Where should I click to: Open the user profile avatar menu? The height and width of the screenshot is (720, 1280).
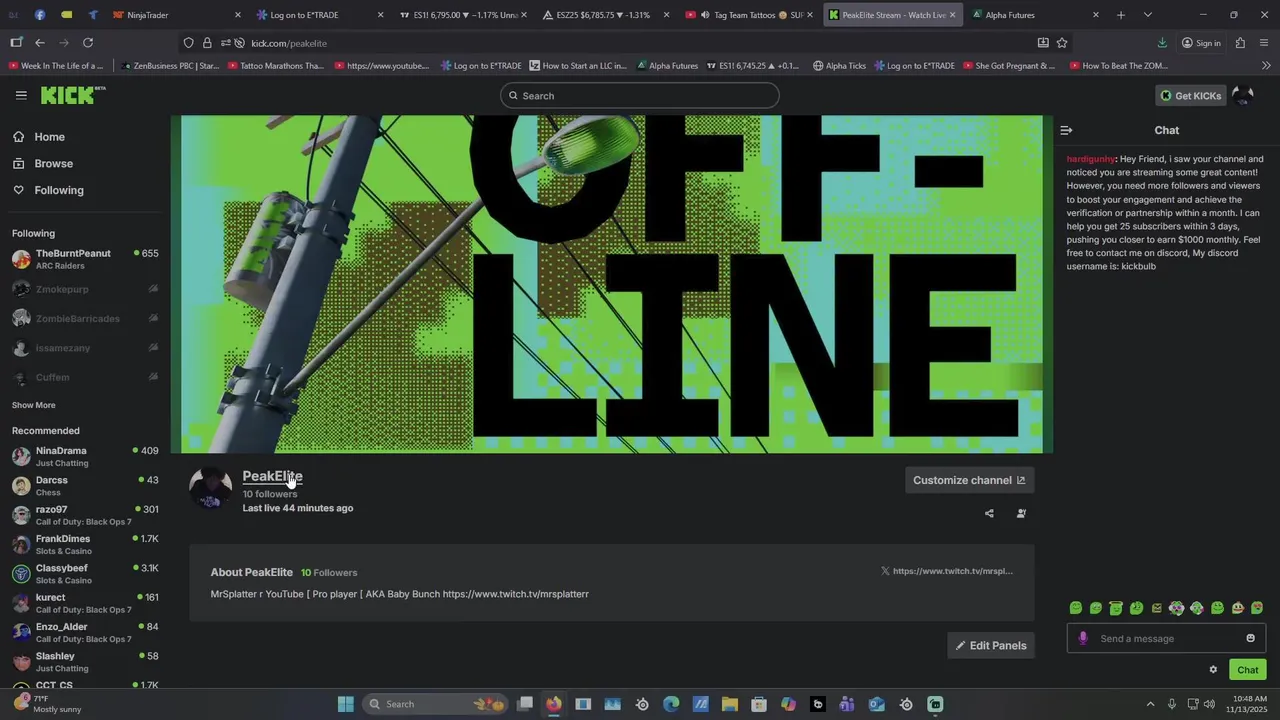click(1243, 96)
